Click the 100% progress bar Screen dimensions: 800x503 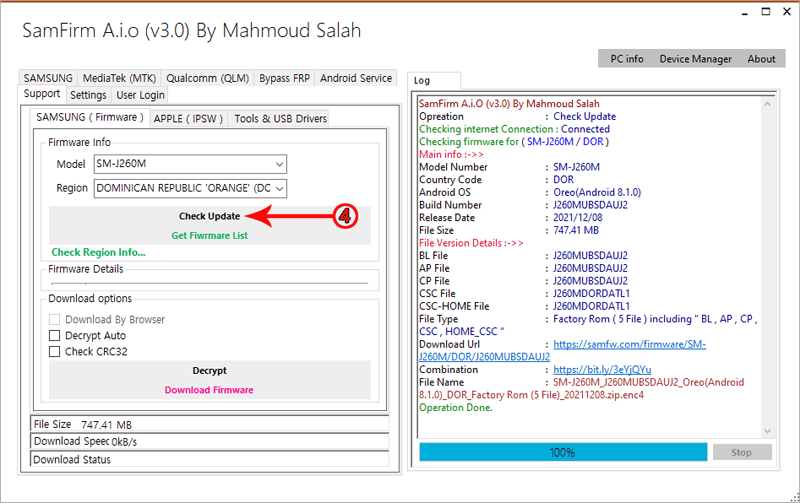pyautogui.click(x=562, y=452)
